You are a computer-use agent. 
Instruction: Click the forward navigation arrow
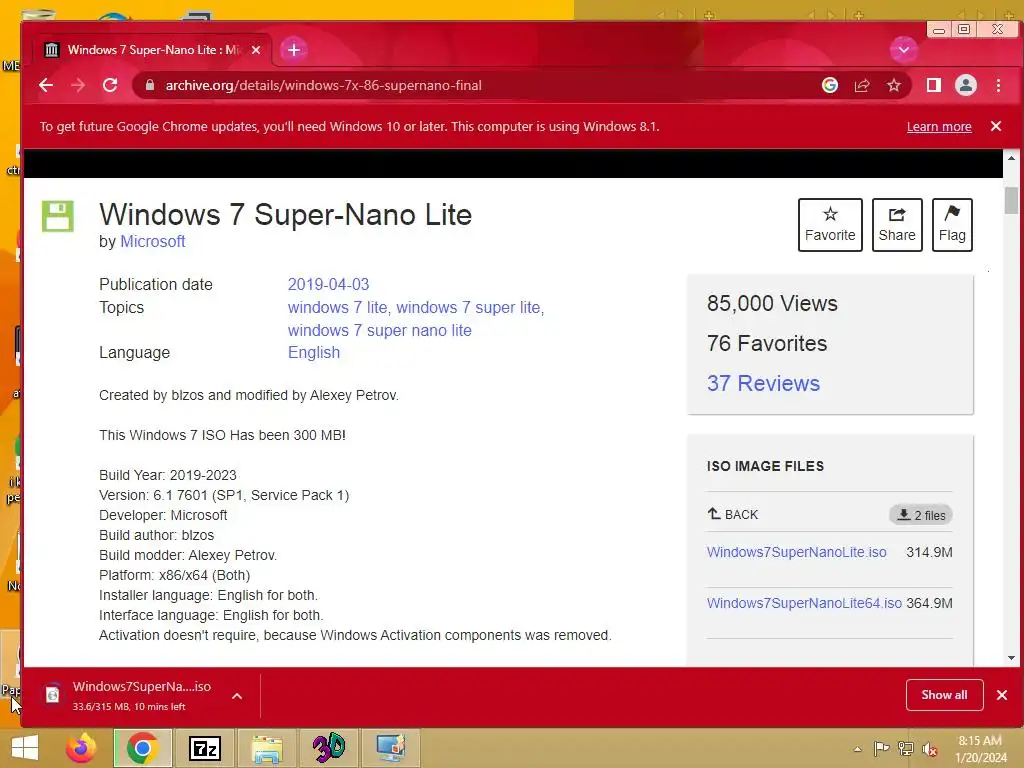pyautogui.click(x=78, y=85)
